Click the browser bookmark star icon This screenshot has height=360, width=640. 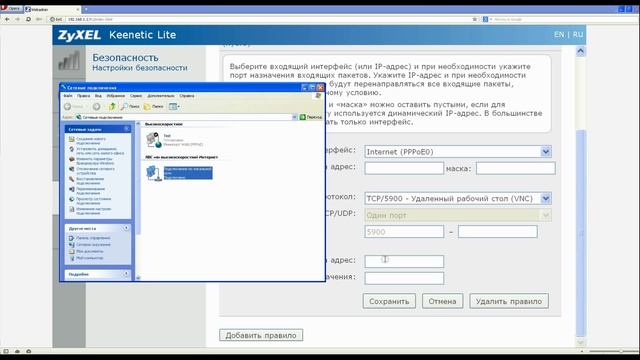[475, 19]
